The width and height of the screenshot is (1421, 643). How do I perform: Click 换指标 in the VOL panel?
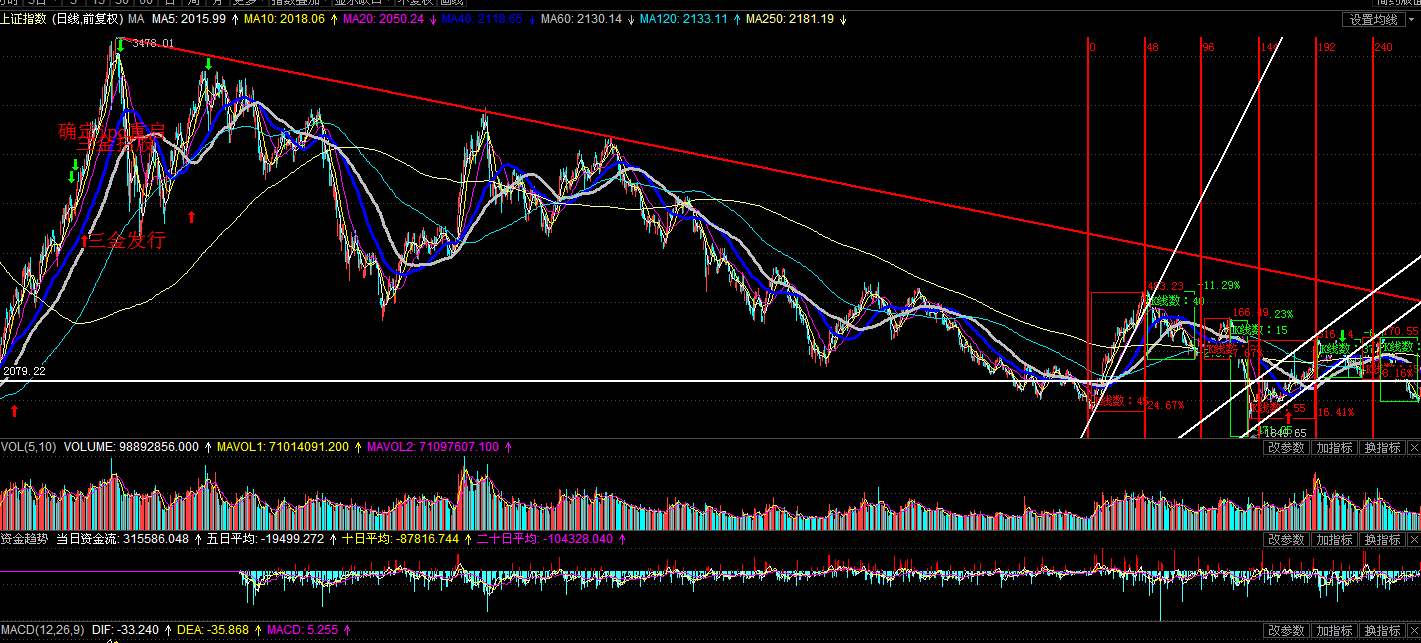click(1382, 448)
